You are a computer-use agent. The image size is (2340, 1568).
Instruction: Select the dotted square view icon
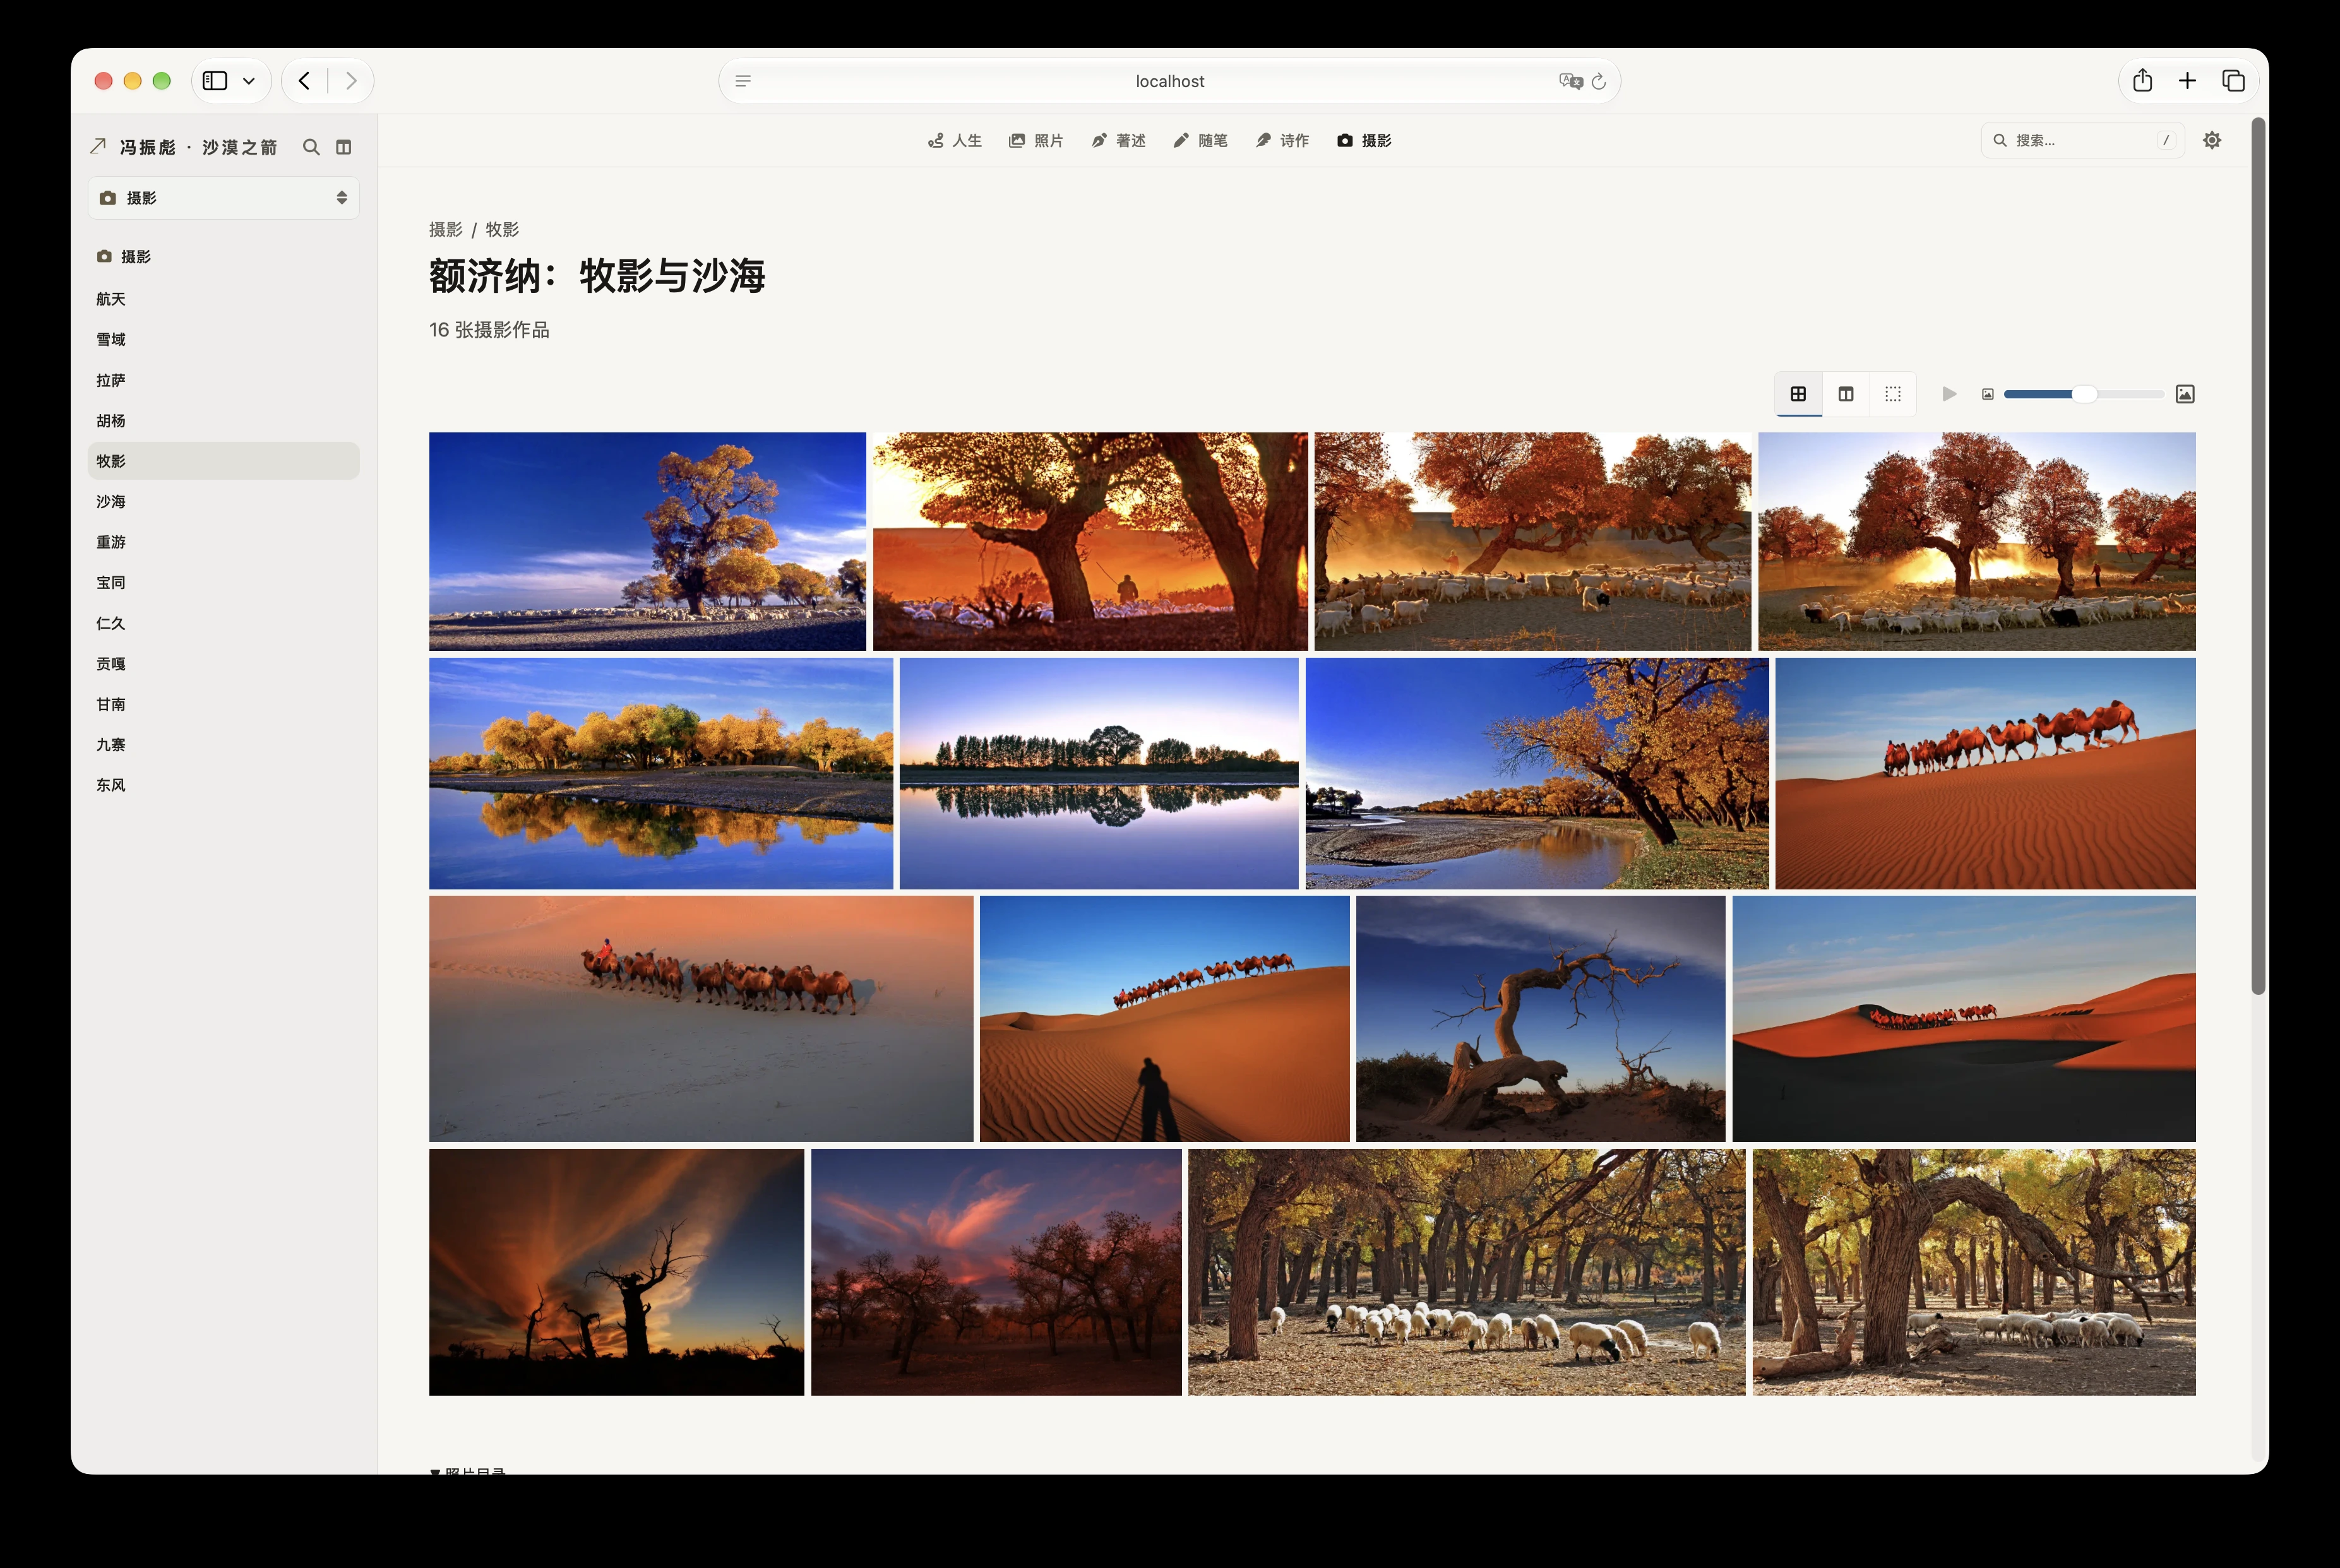(1893, 394)
